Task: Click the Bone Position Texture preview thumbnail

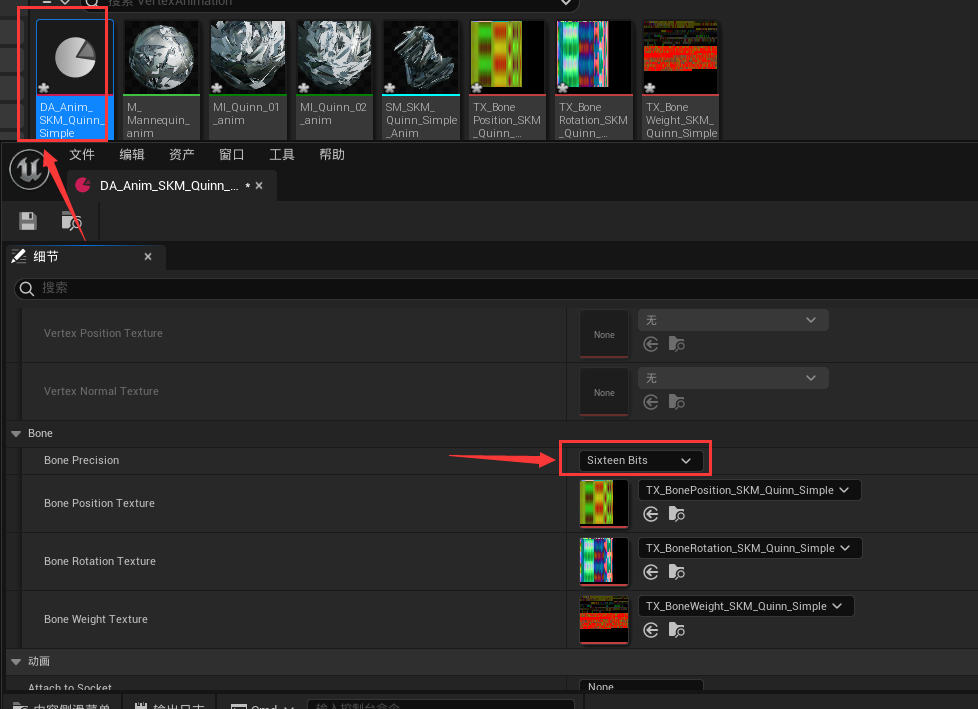Action: tap(604, 504)
